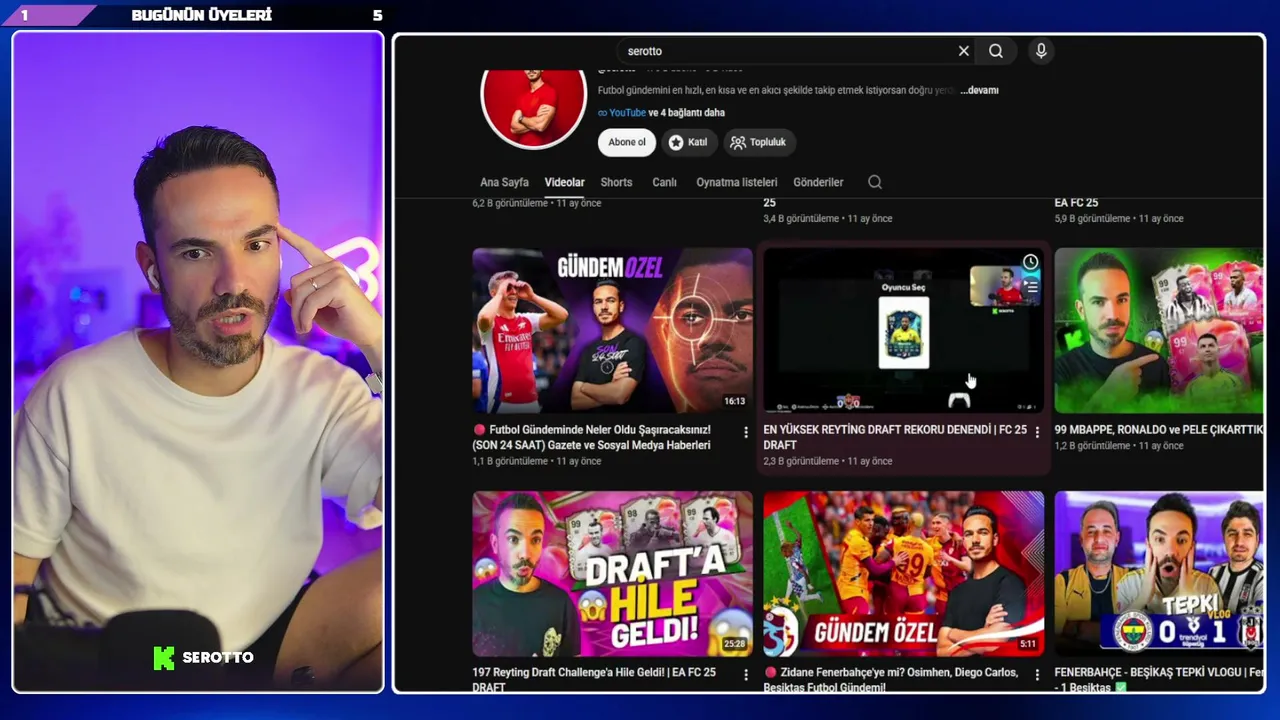Open options menu for 'Zidane Fenerbahçe'ye mi?' video
1280x720 pixels.
click(x=1037, y=675)
